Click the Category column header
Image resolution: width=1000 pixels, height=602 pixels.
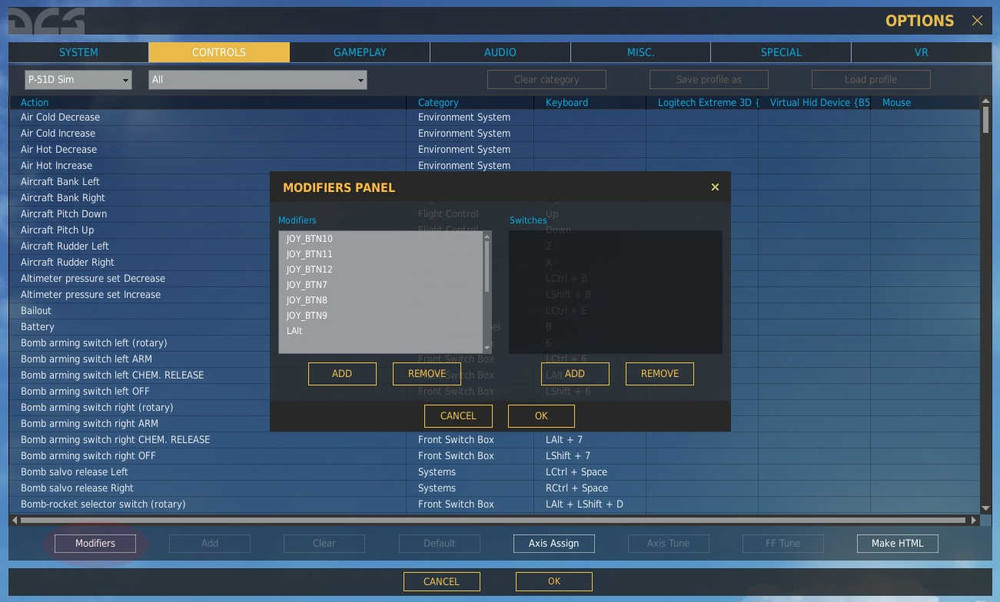[470, 103]
